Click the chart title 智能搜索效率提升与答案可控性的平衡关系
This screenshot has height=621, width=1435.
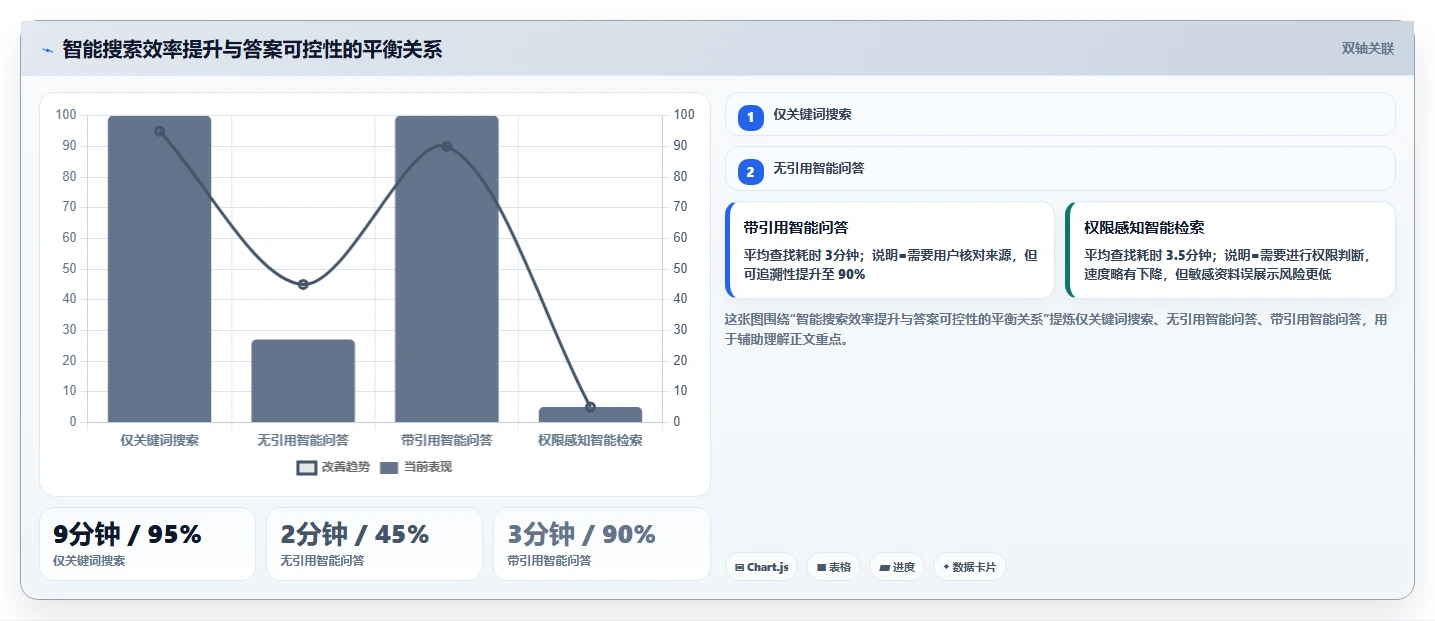[x=252, y=49]
